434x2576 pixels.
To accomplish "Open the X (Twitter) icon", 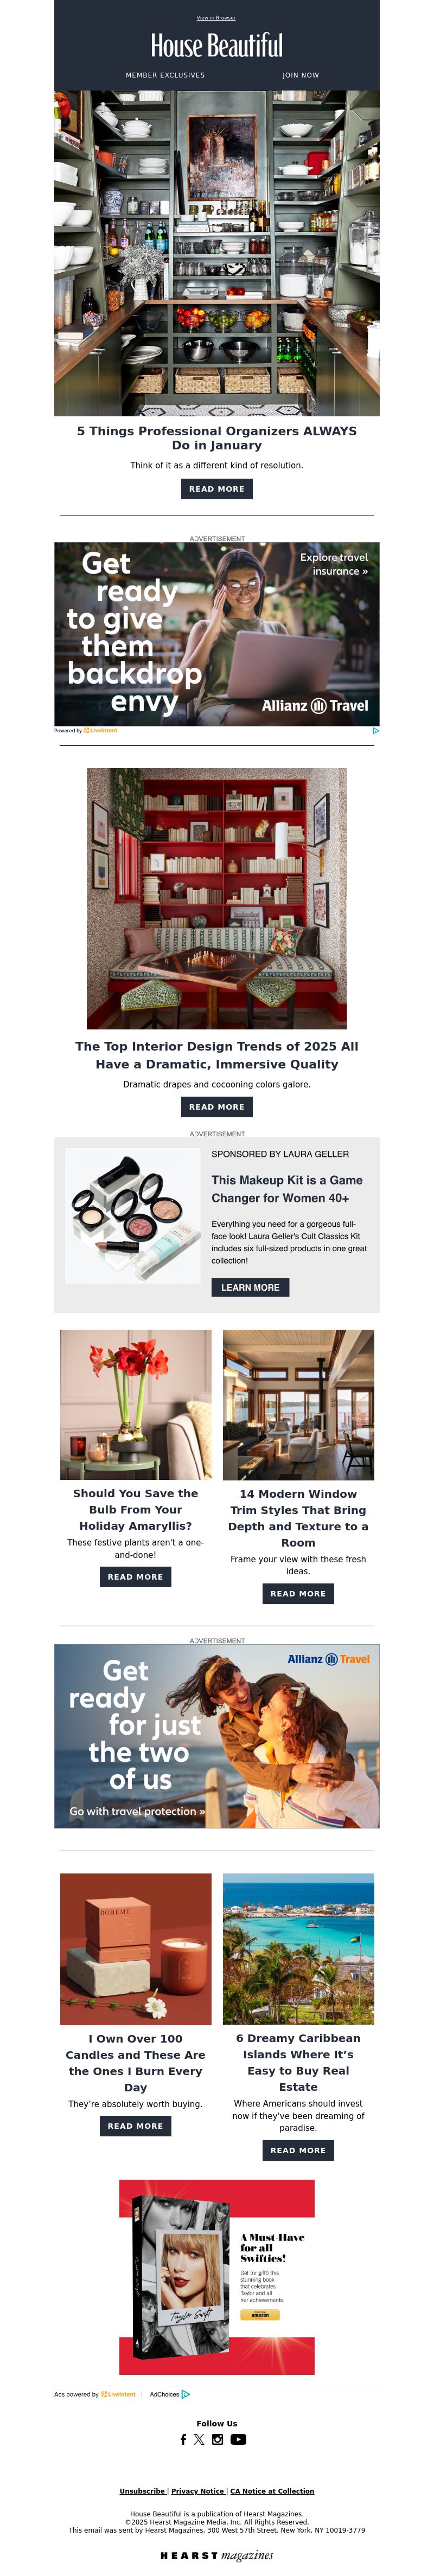I will (x=199, y=2439).
